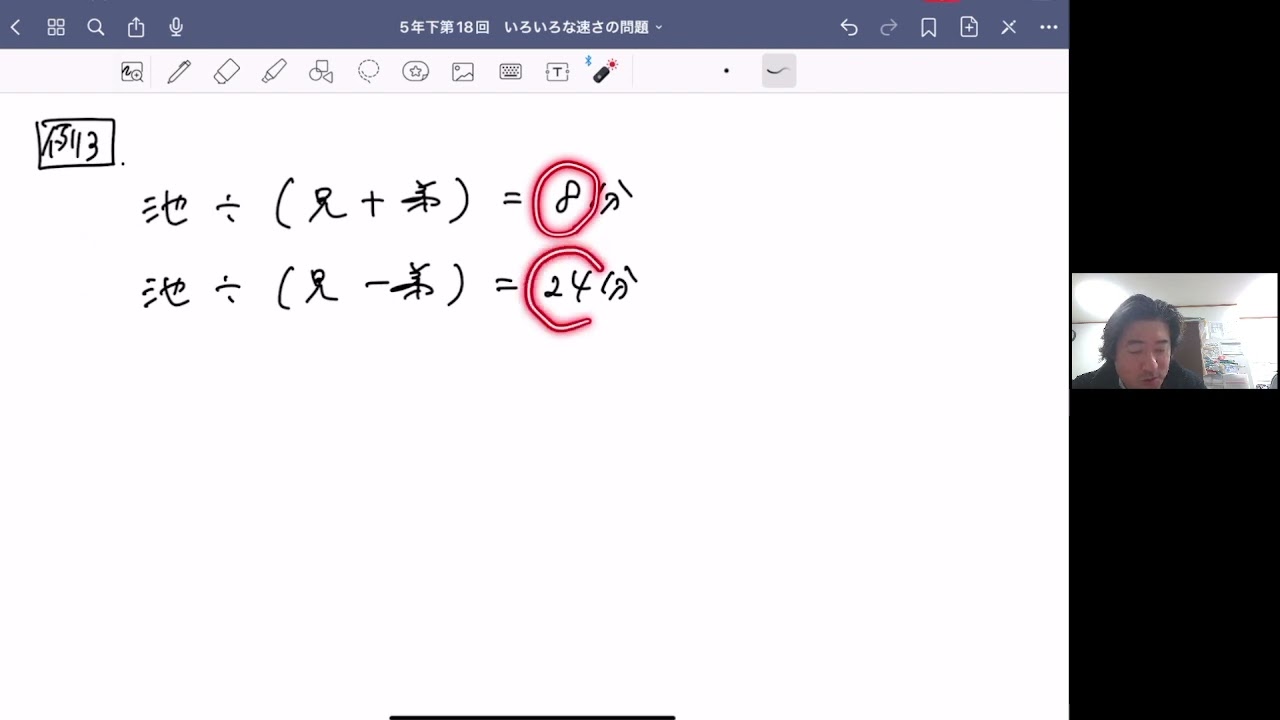This screenshot has height=720, width=1280.
Task: Select the Text box tool
Action: [x=557, y=71]
